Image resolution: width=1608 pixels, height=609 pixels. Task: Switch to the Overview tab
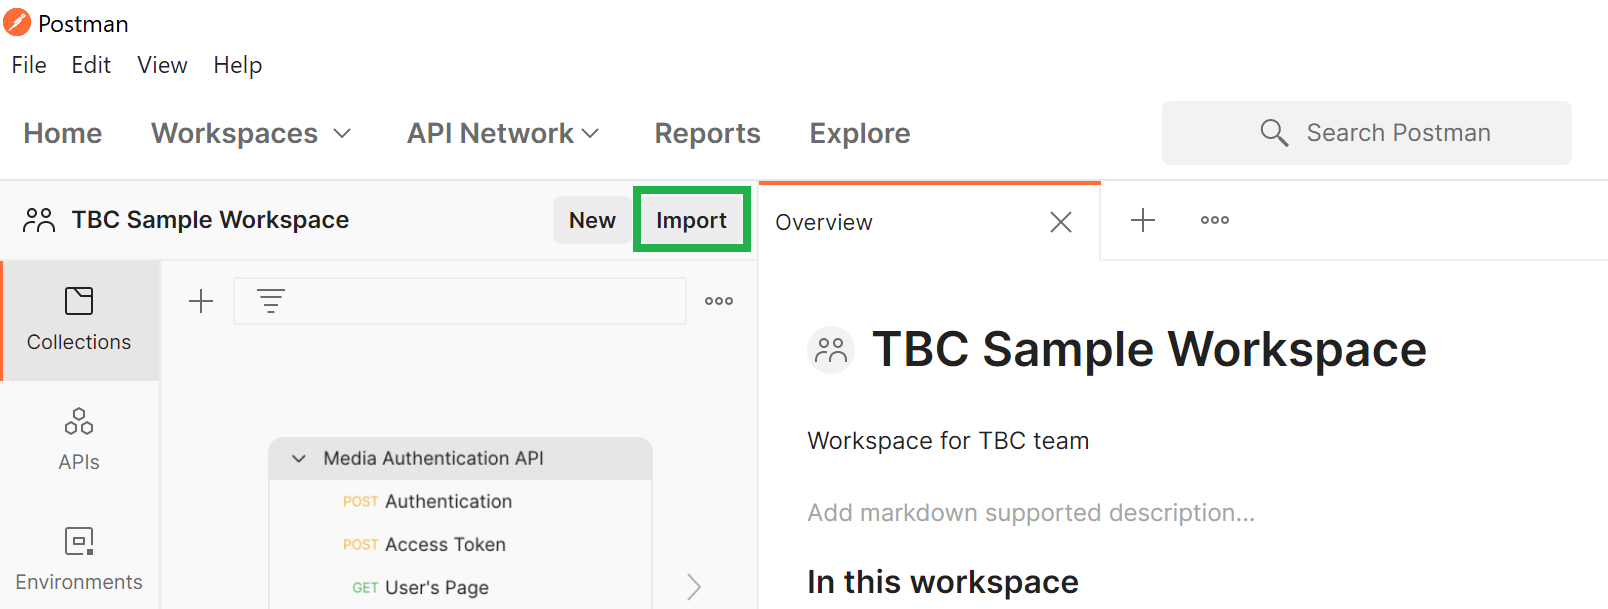tap(824, 222)
